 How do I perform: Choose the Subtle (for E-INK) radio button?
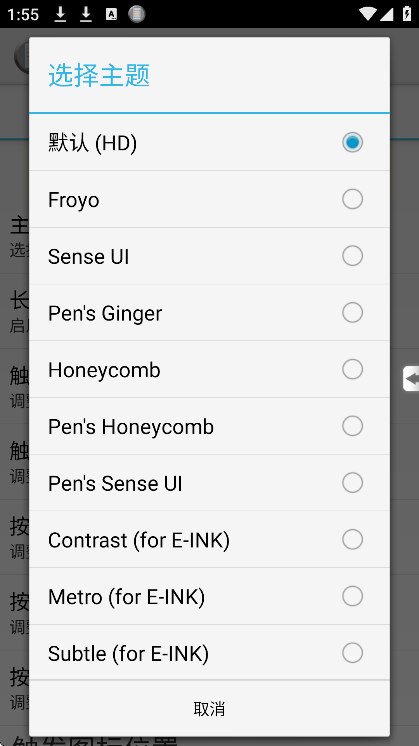(352, 653)
